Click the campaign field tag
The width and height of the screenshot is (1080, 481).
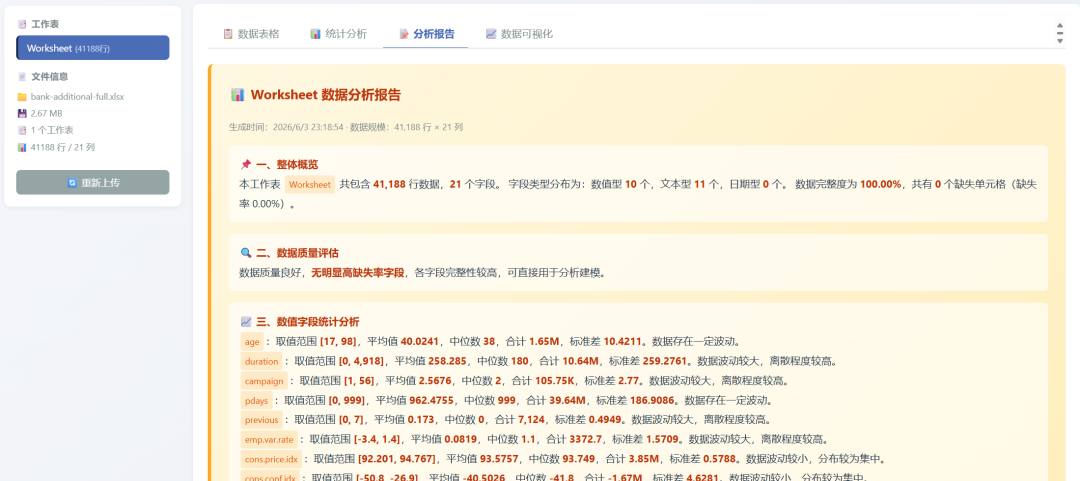(x=264, y=380)
